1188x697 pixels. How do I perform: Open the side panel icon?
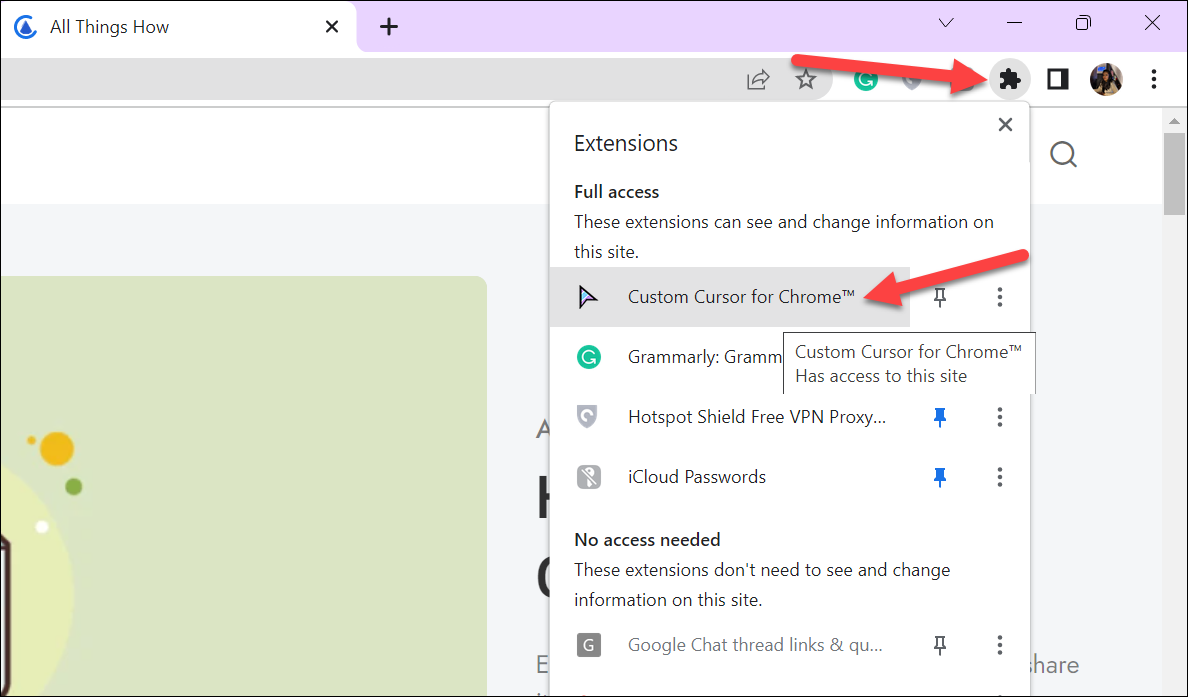1058,79
